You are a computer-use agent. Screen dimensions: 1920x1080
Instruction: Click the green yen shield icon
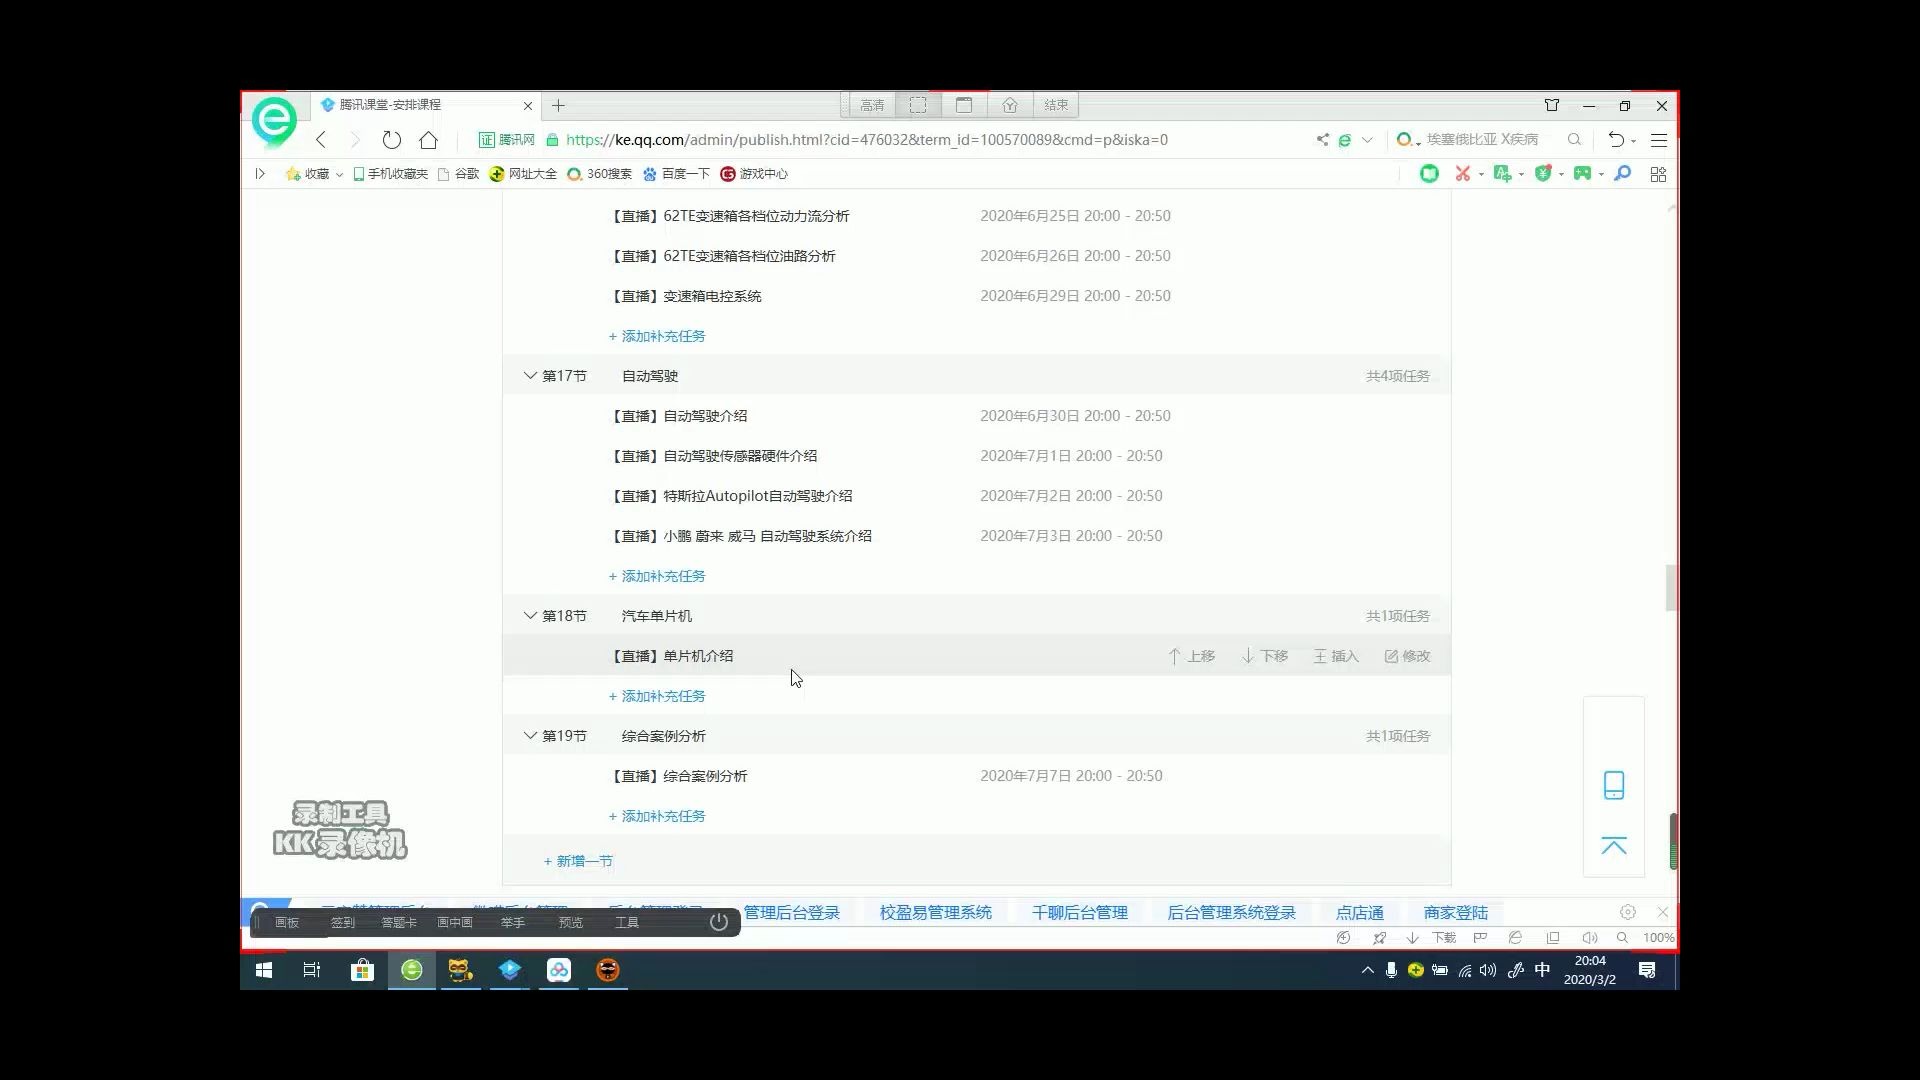(1543, 174)
